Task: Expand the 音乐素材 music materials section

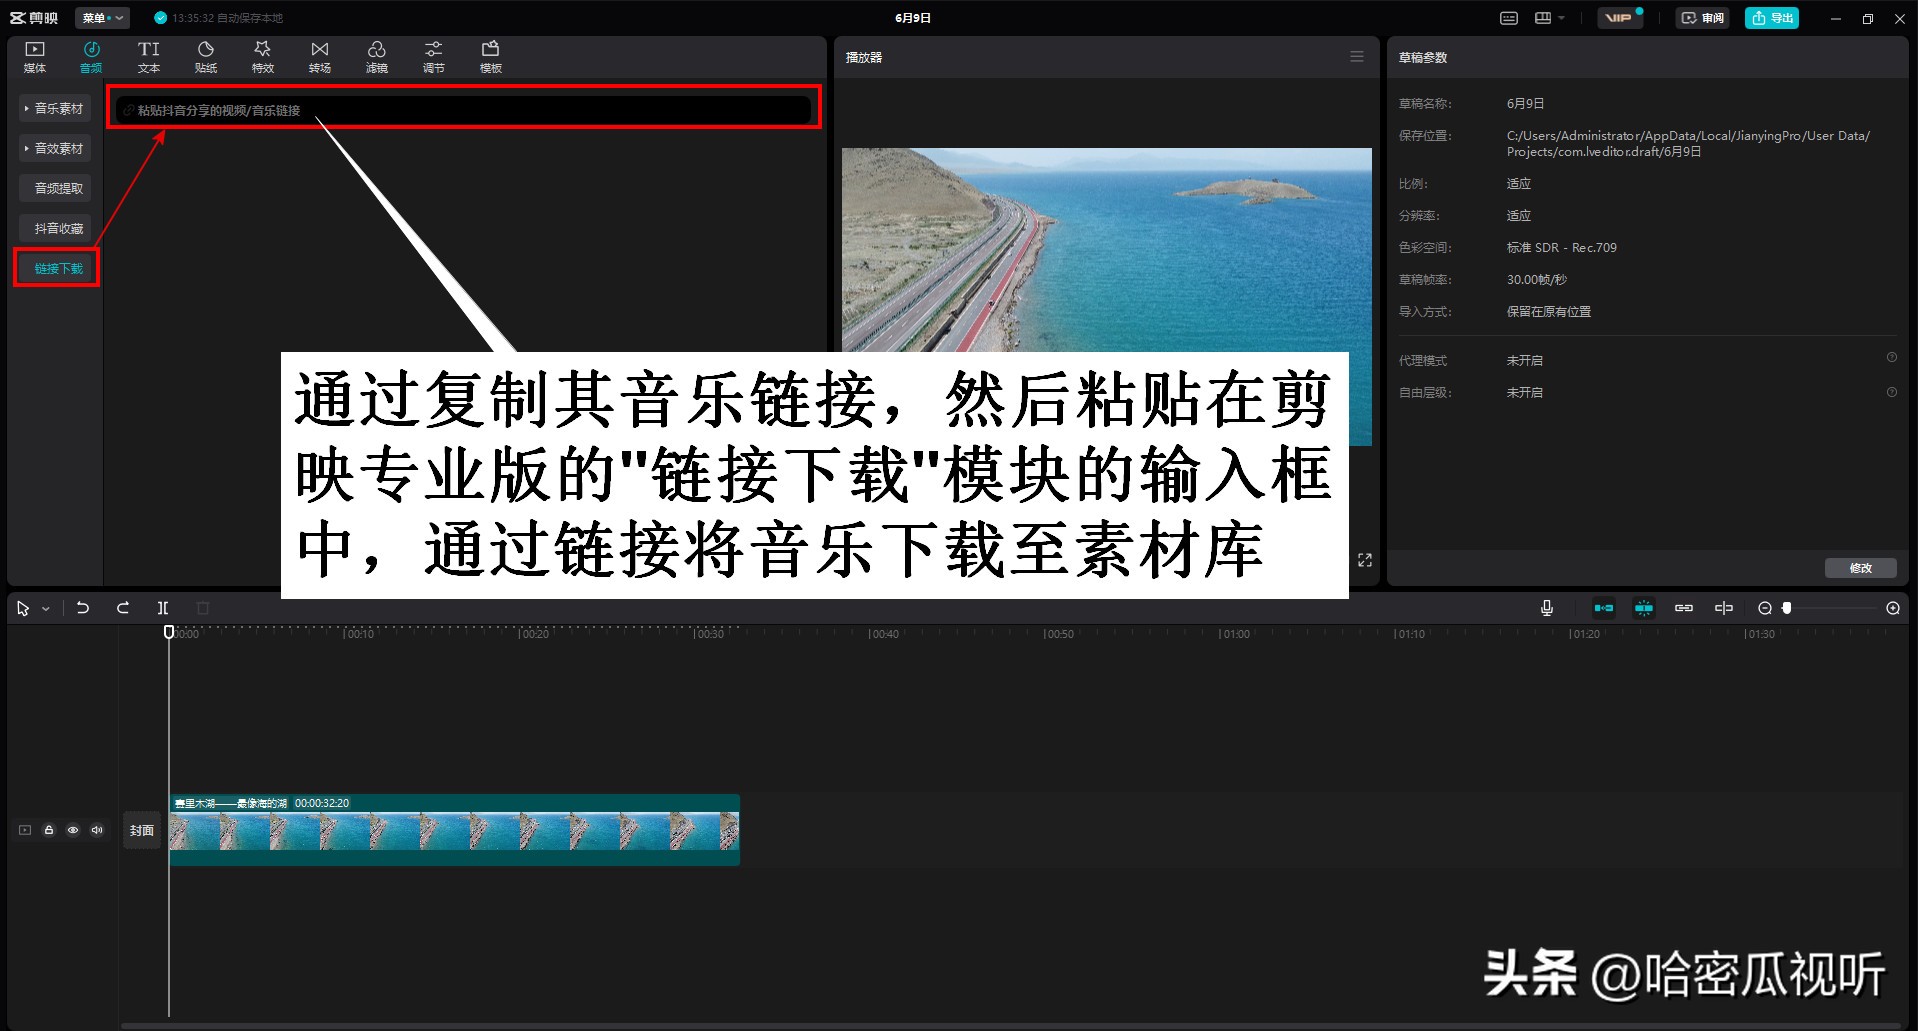Action: click(55, 108)
